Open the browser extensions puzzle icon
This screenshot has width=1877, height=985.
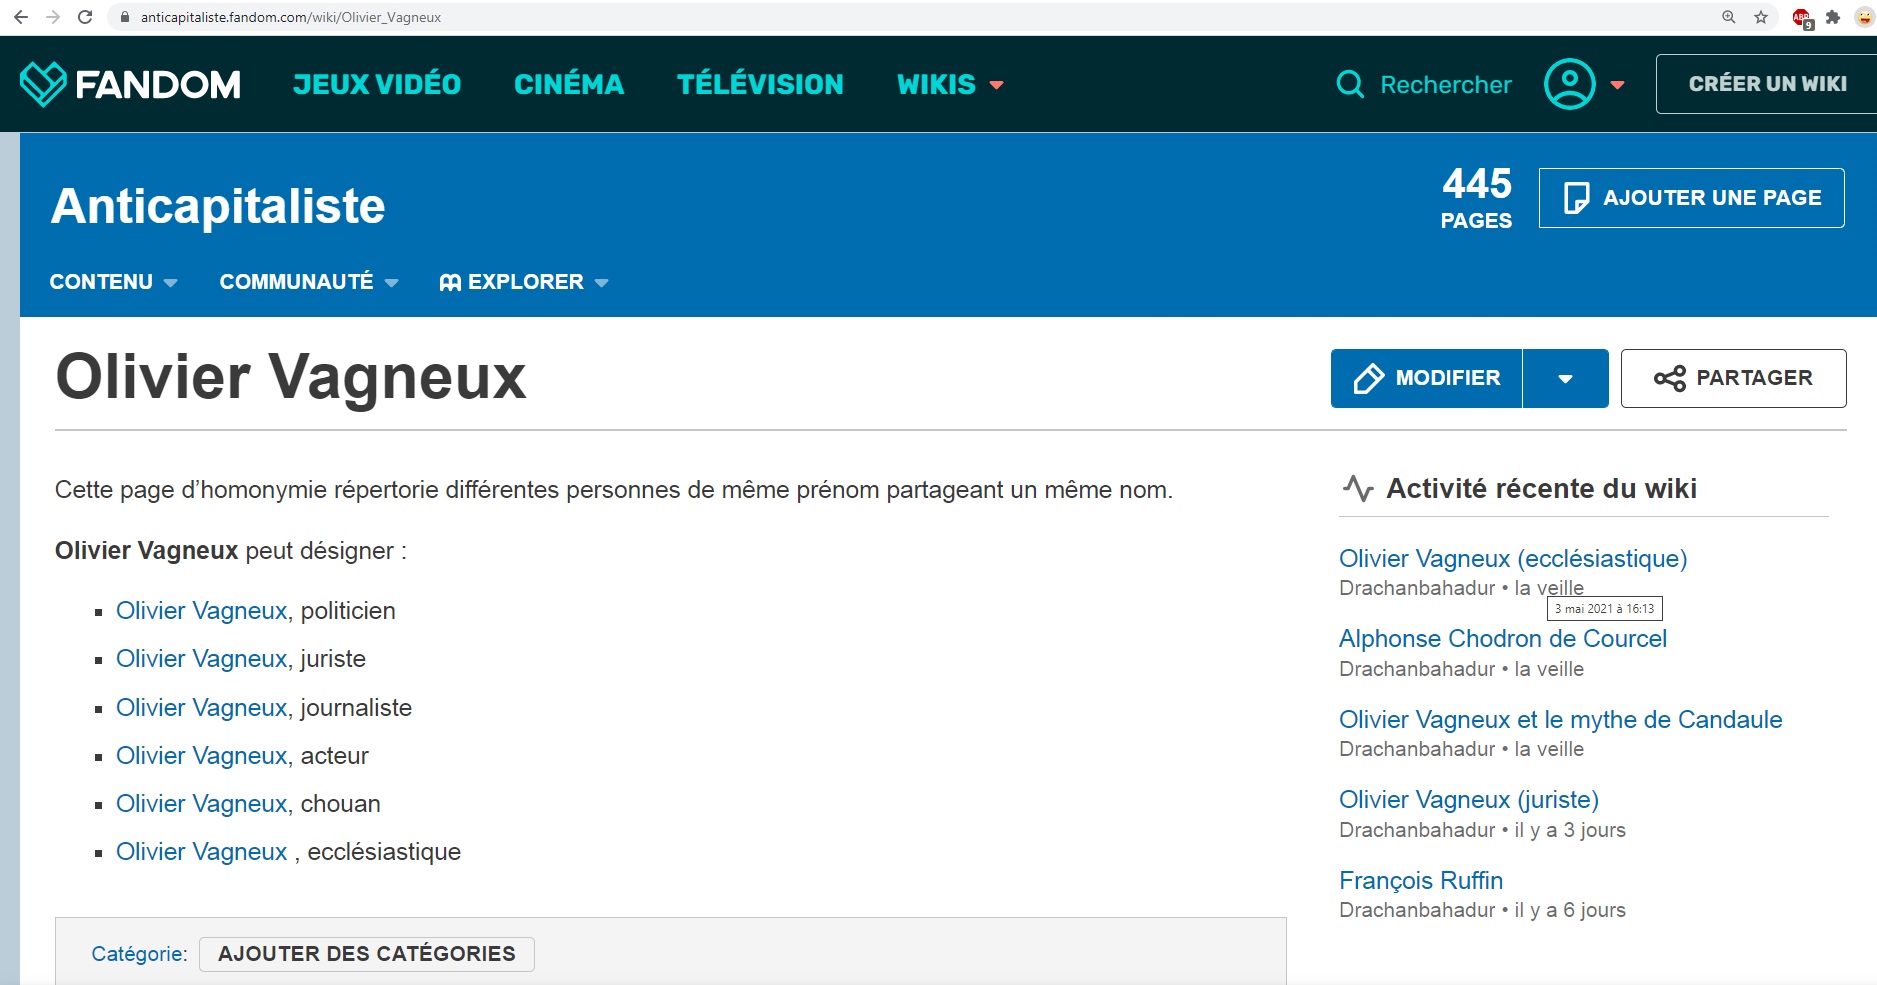tap(1833, 17)
